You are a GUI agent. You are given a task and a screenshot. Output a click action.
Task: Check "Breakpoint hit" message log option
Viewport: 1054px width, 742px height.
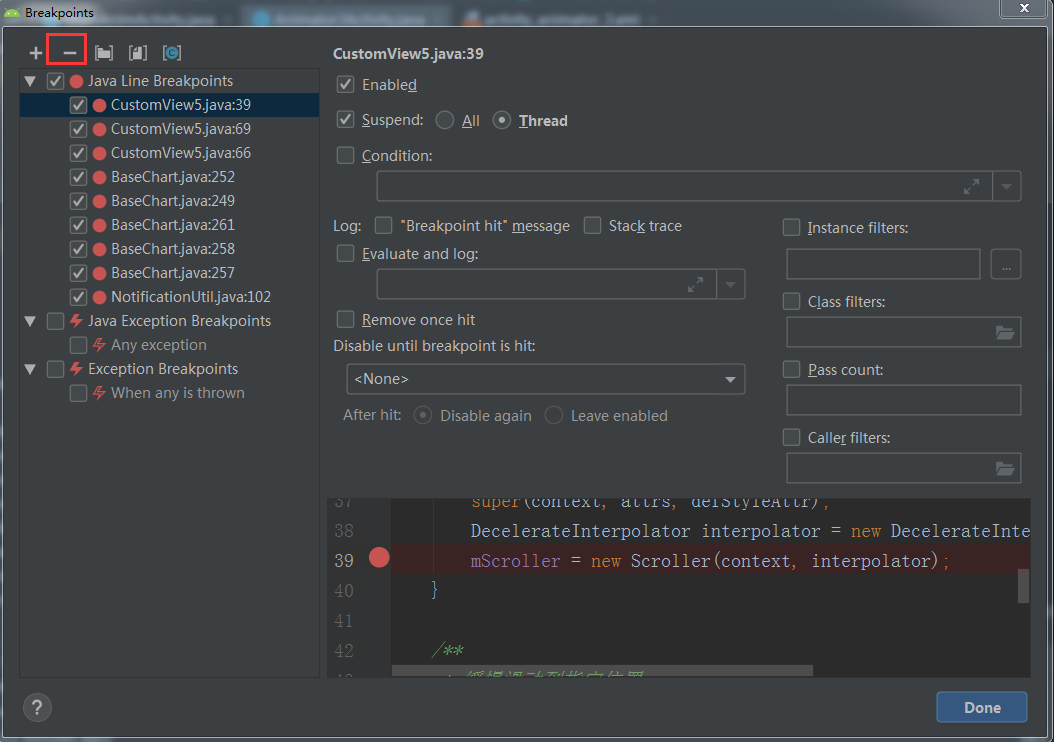coord(383,225)
